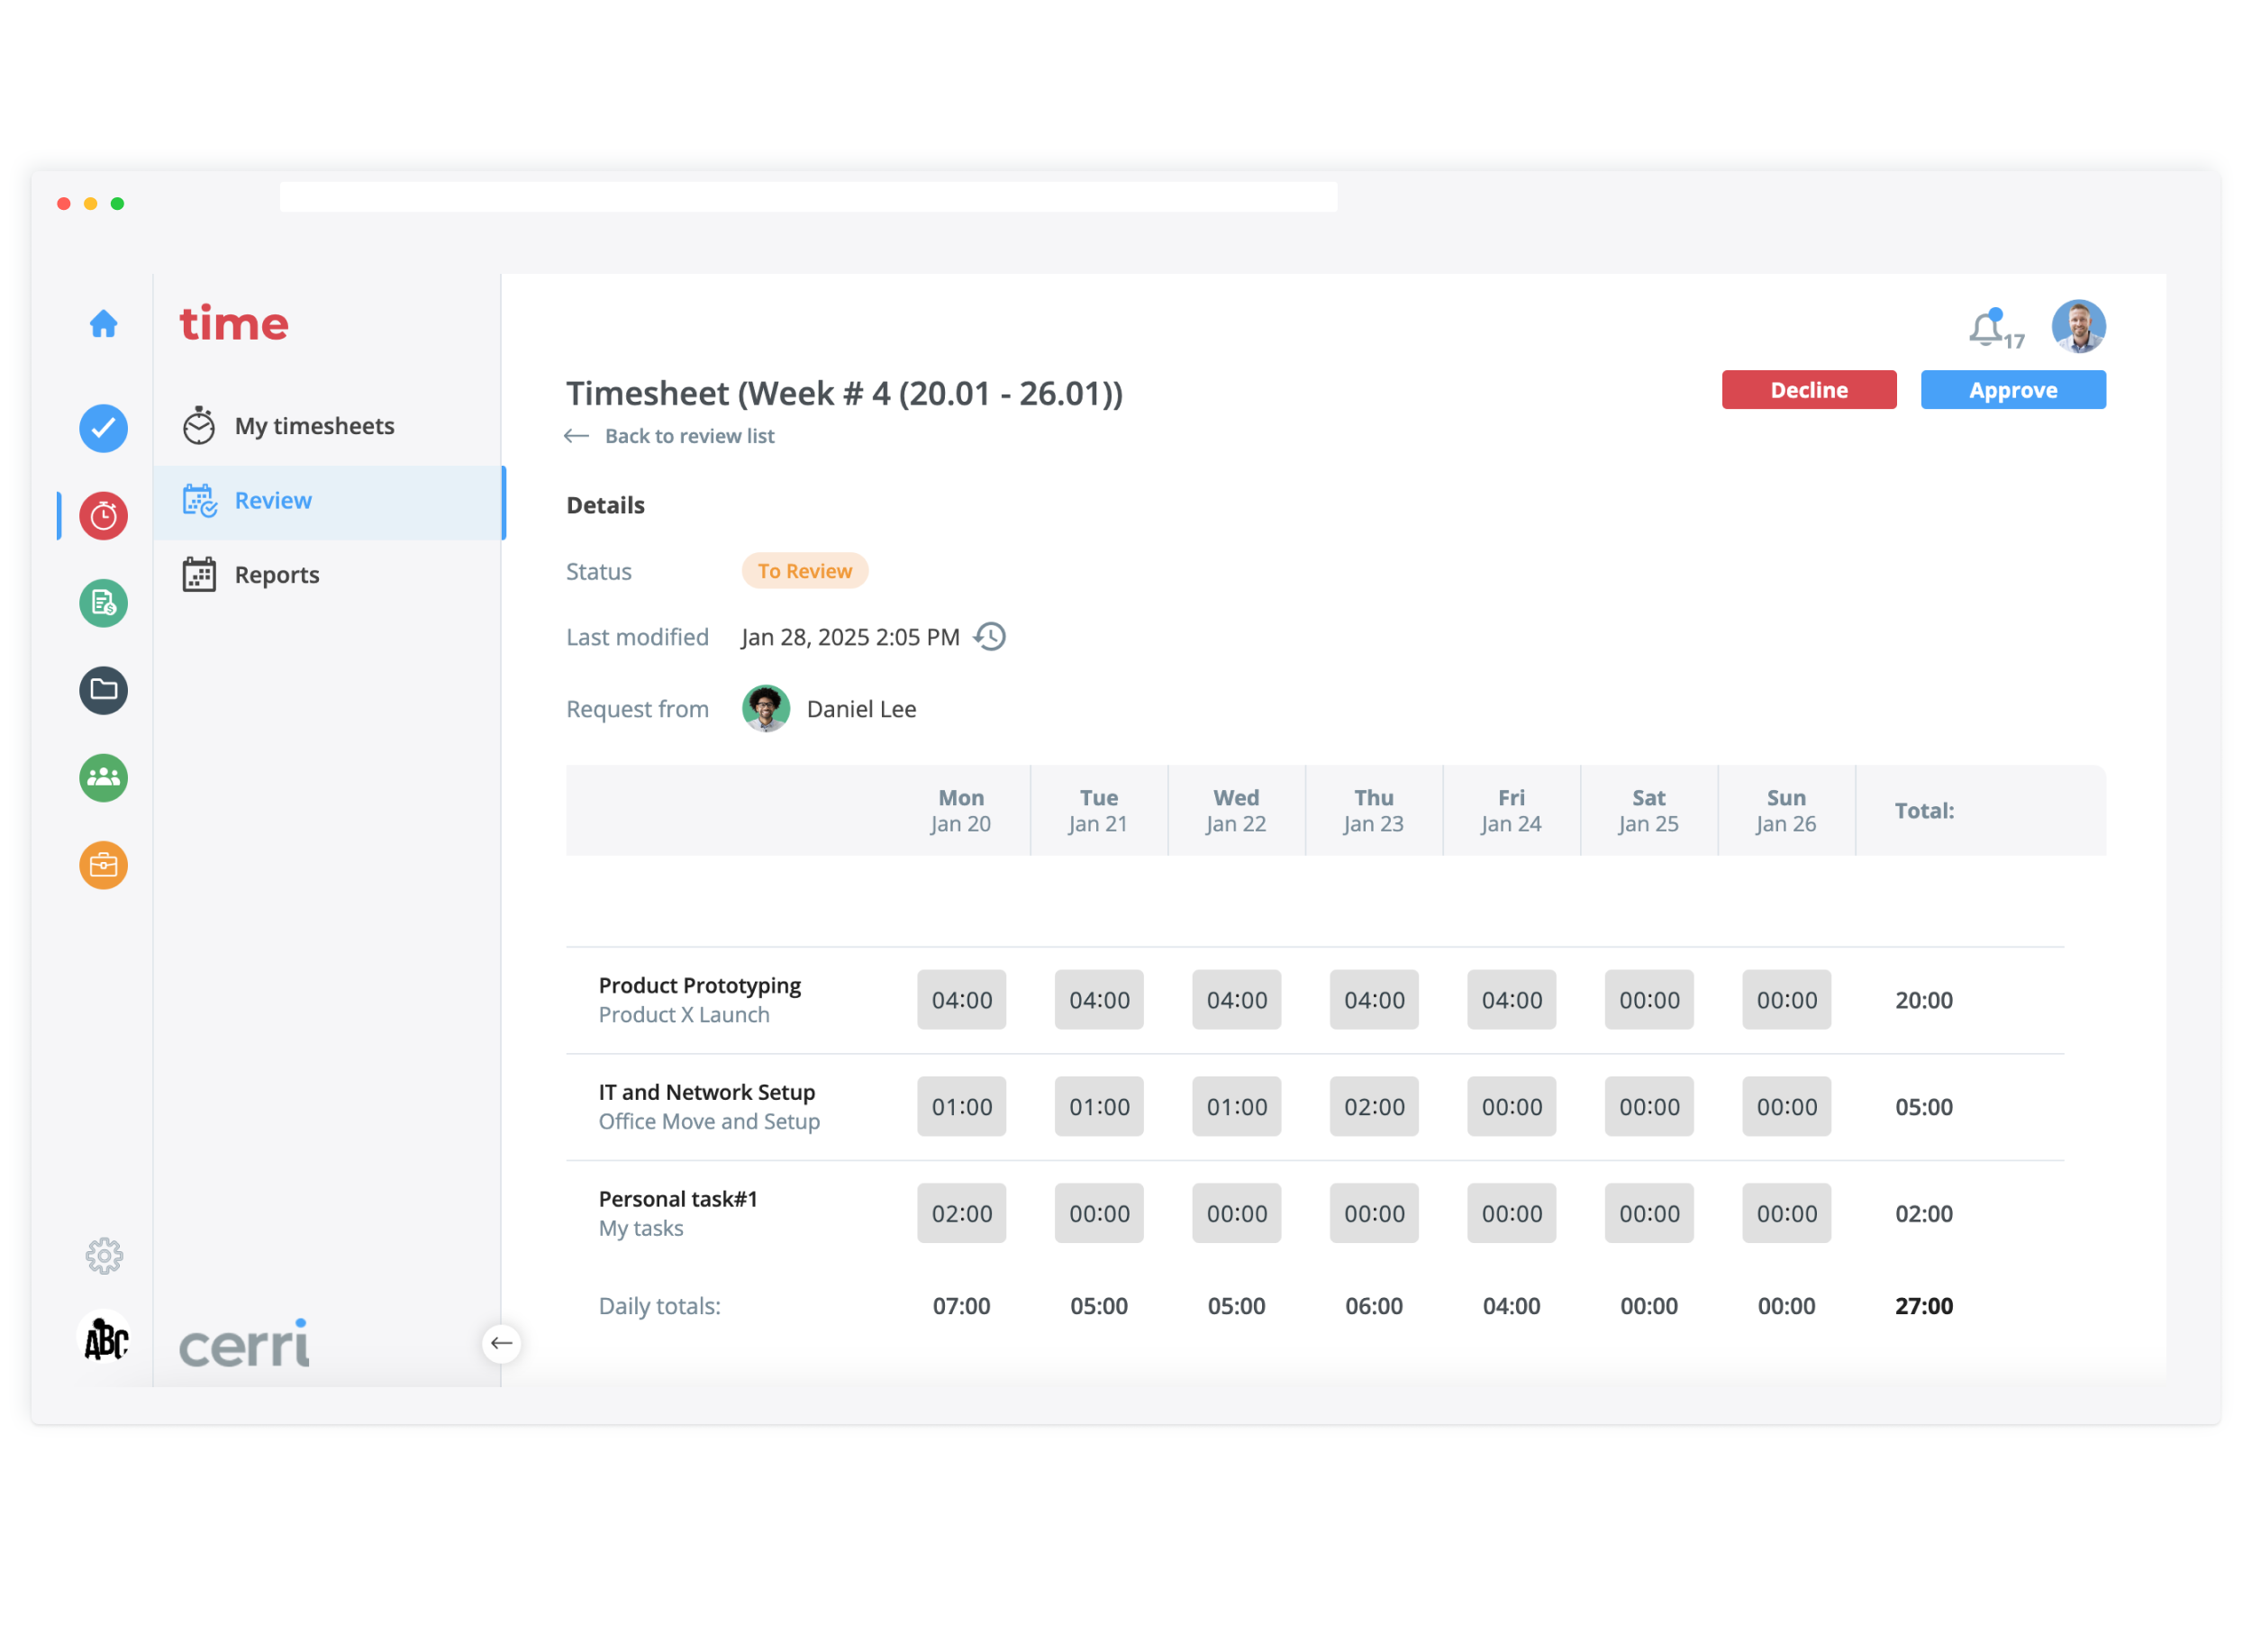
Task: Click the home icon in sidebar
Action: point(104,324)
